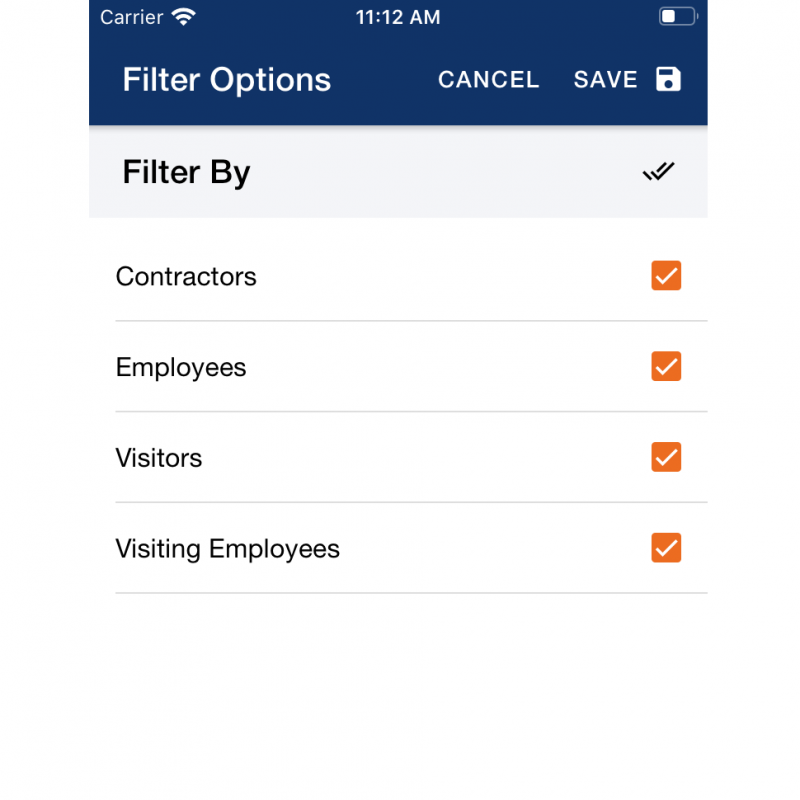This screenshot has height=800, width=800.
Task: Tap the Carrier status text
Action: 132,17
